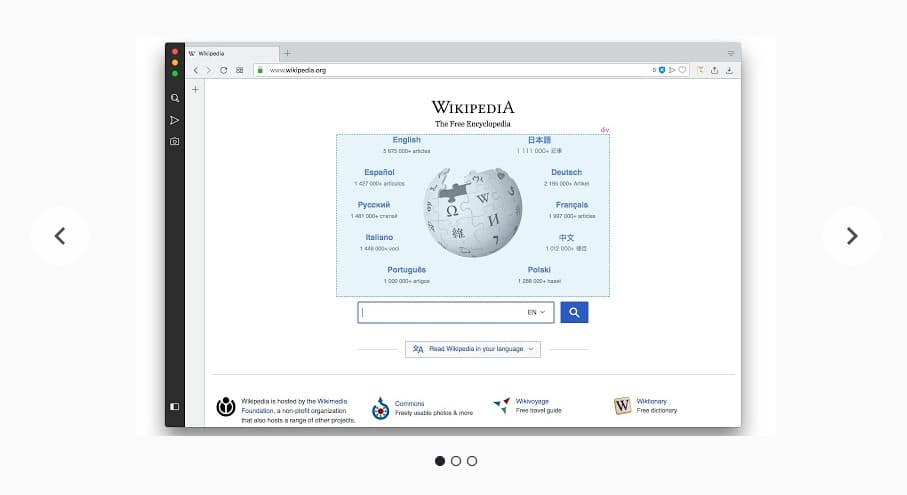
Task: Click the Wiktionary W tile icon
Action: (x=622, y=405)
